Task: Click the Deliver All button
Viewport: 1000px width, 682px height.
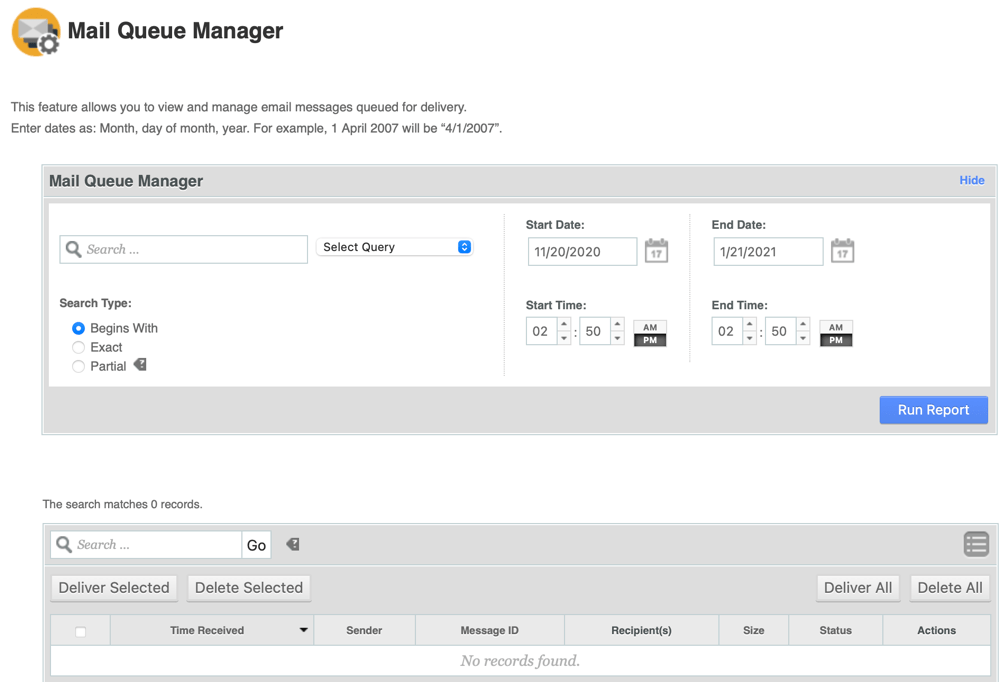Action: [857, 588]
